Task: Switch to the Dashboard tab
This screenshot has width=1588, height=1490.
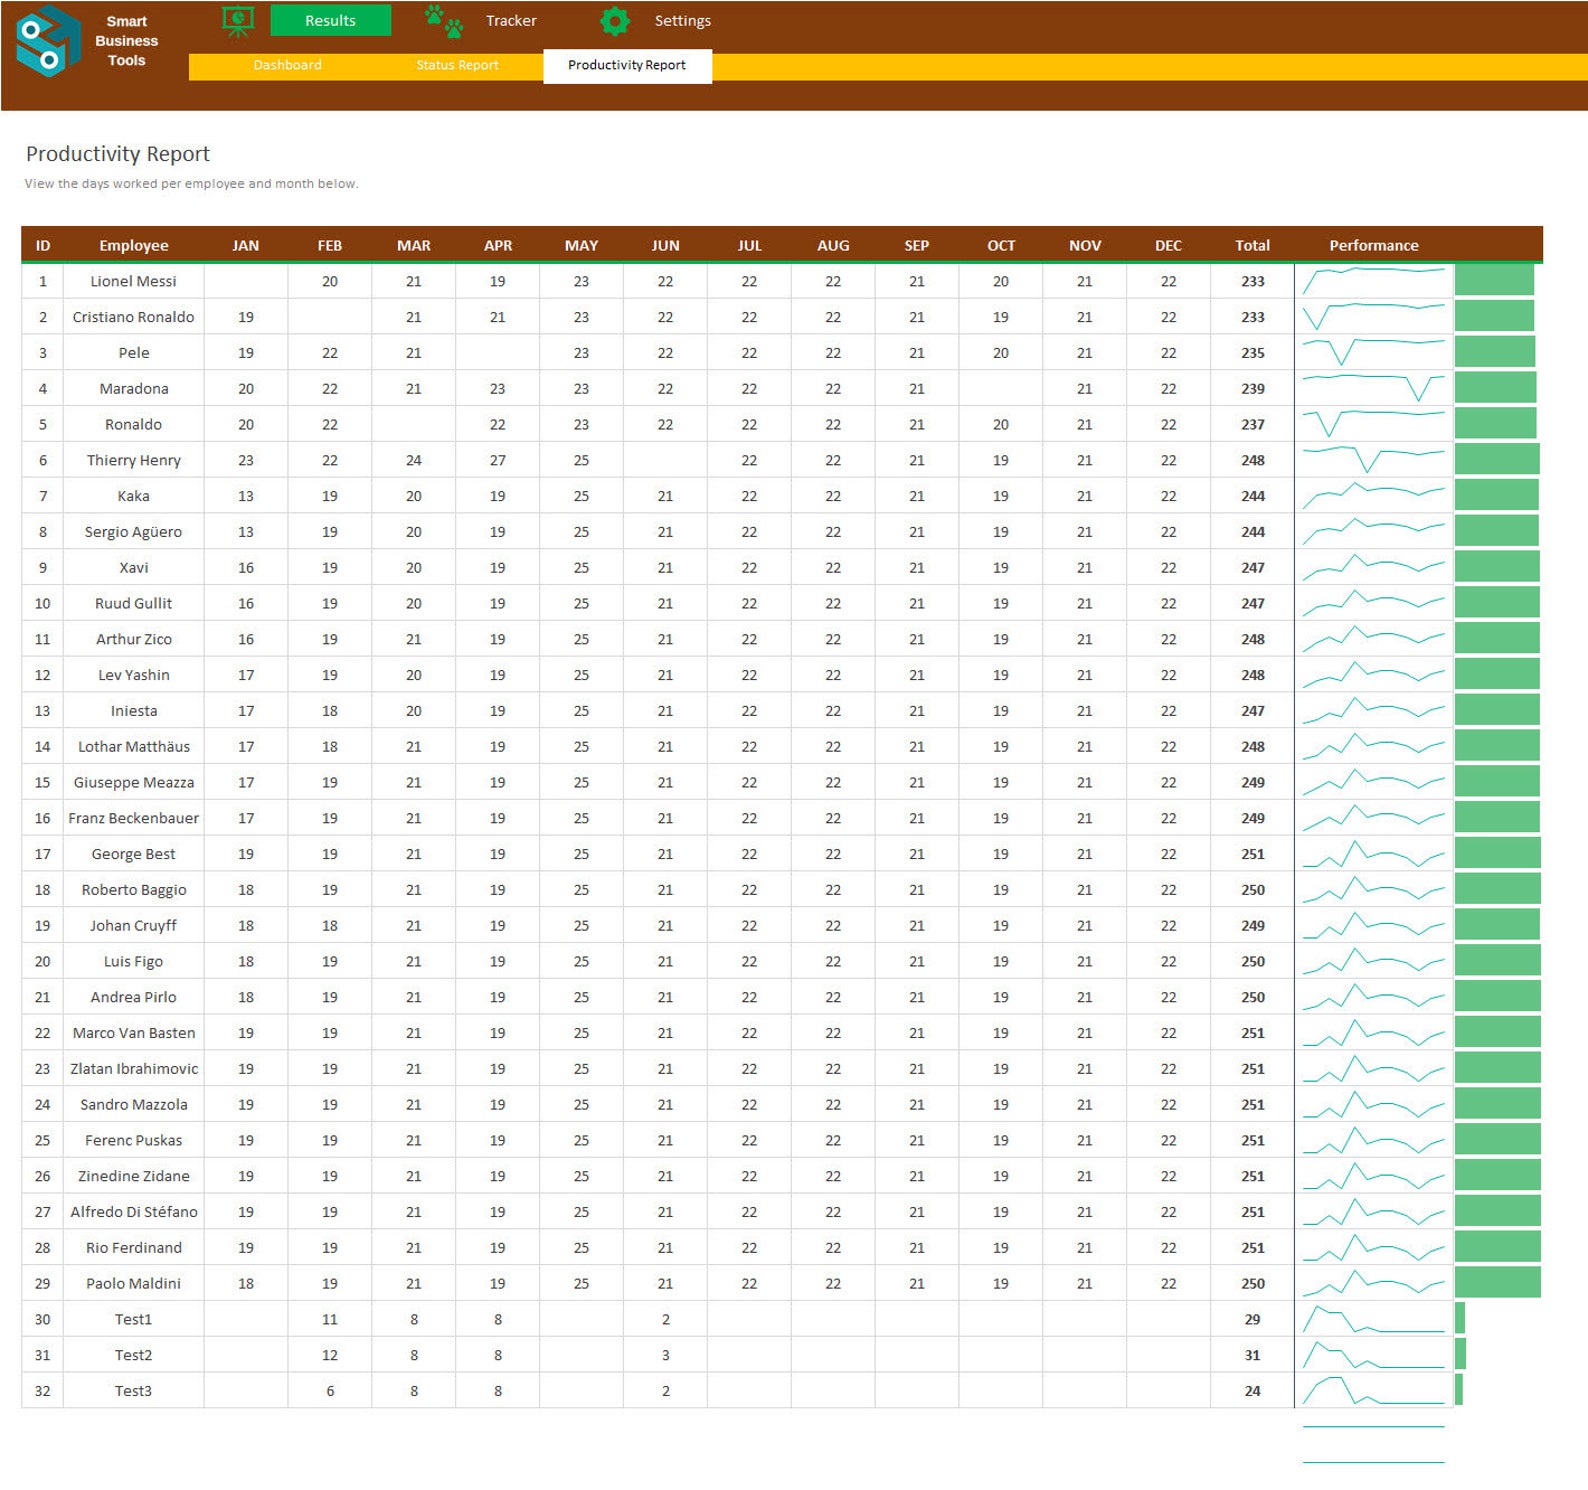Action: tap(287, 65)
